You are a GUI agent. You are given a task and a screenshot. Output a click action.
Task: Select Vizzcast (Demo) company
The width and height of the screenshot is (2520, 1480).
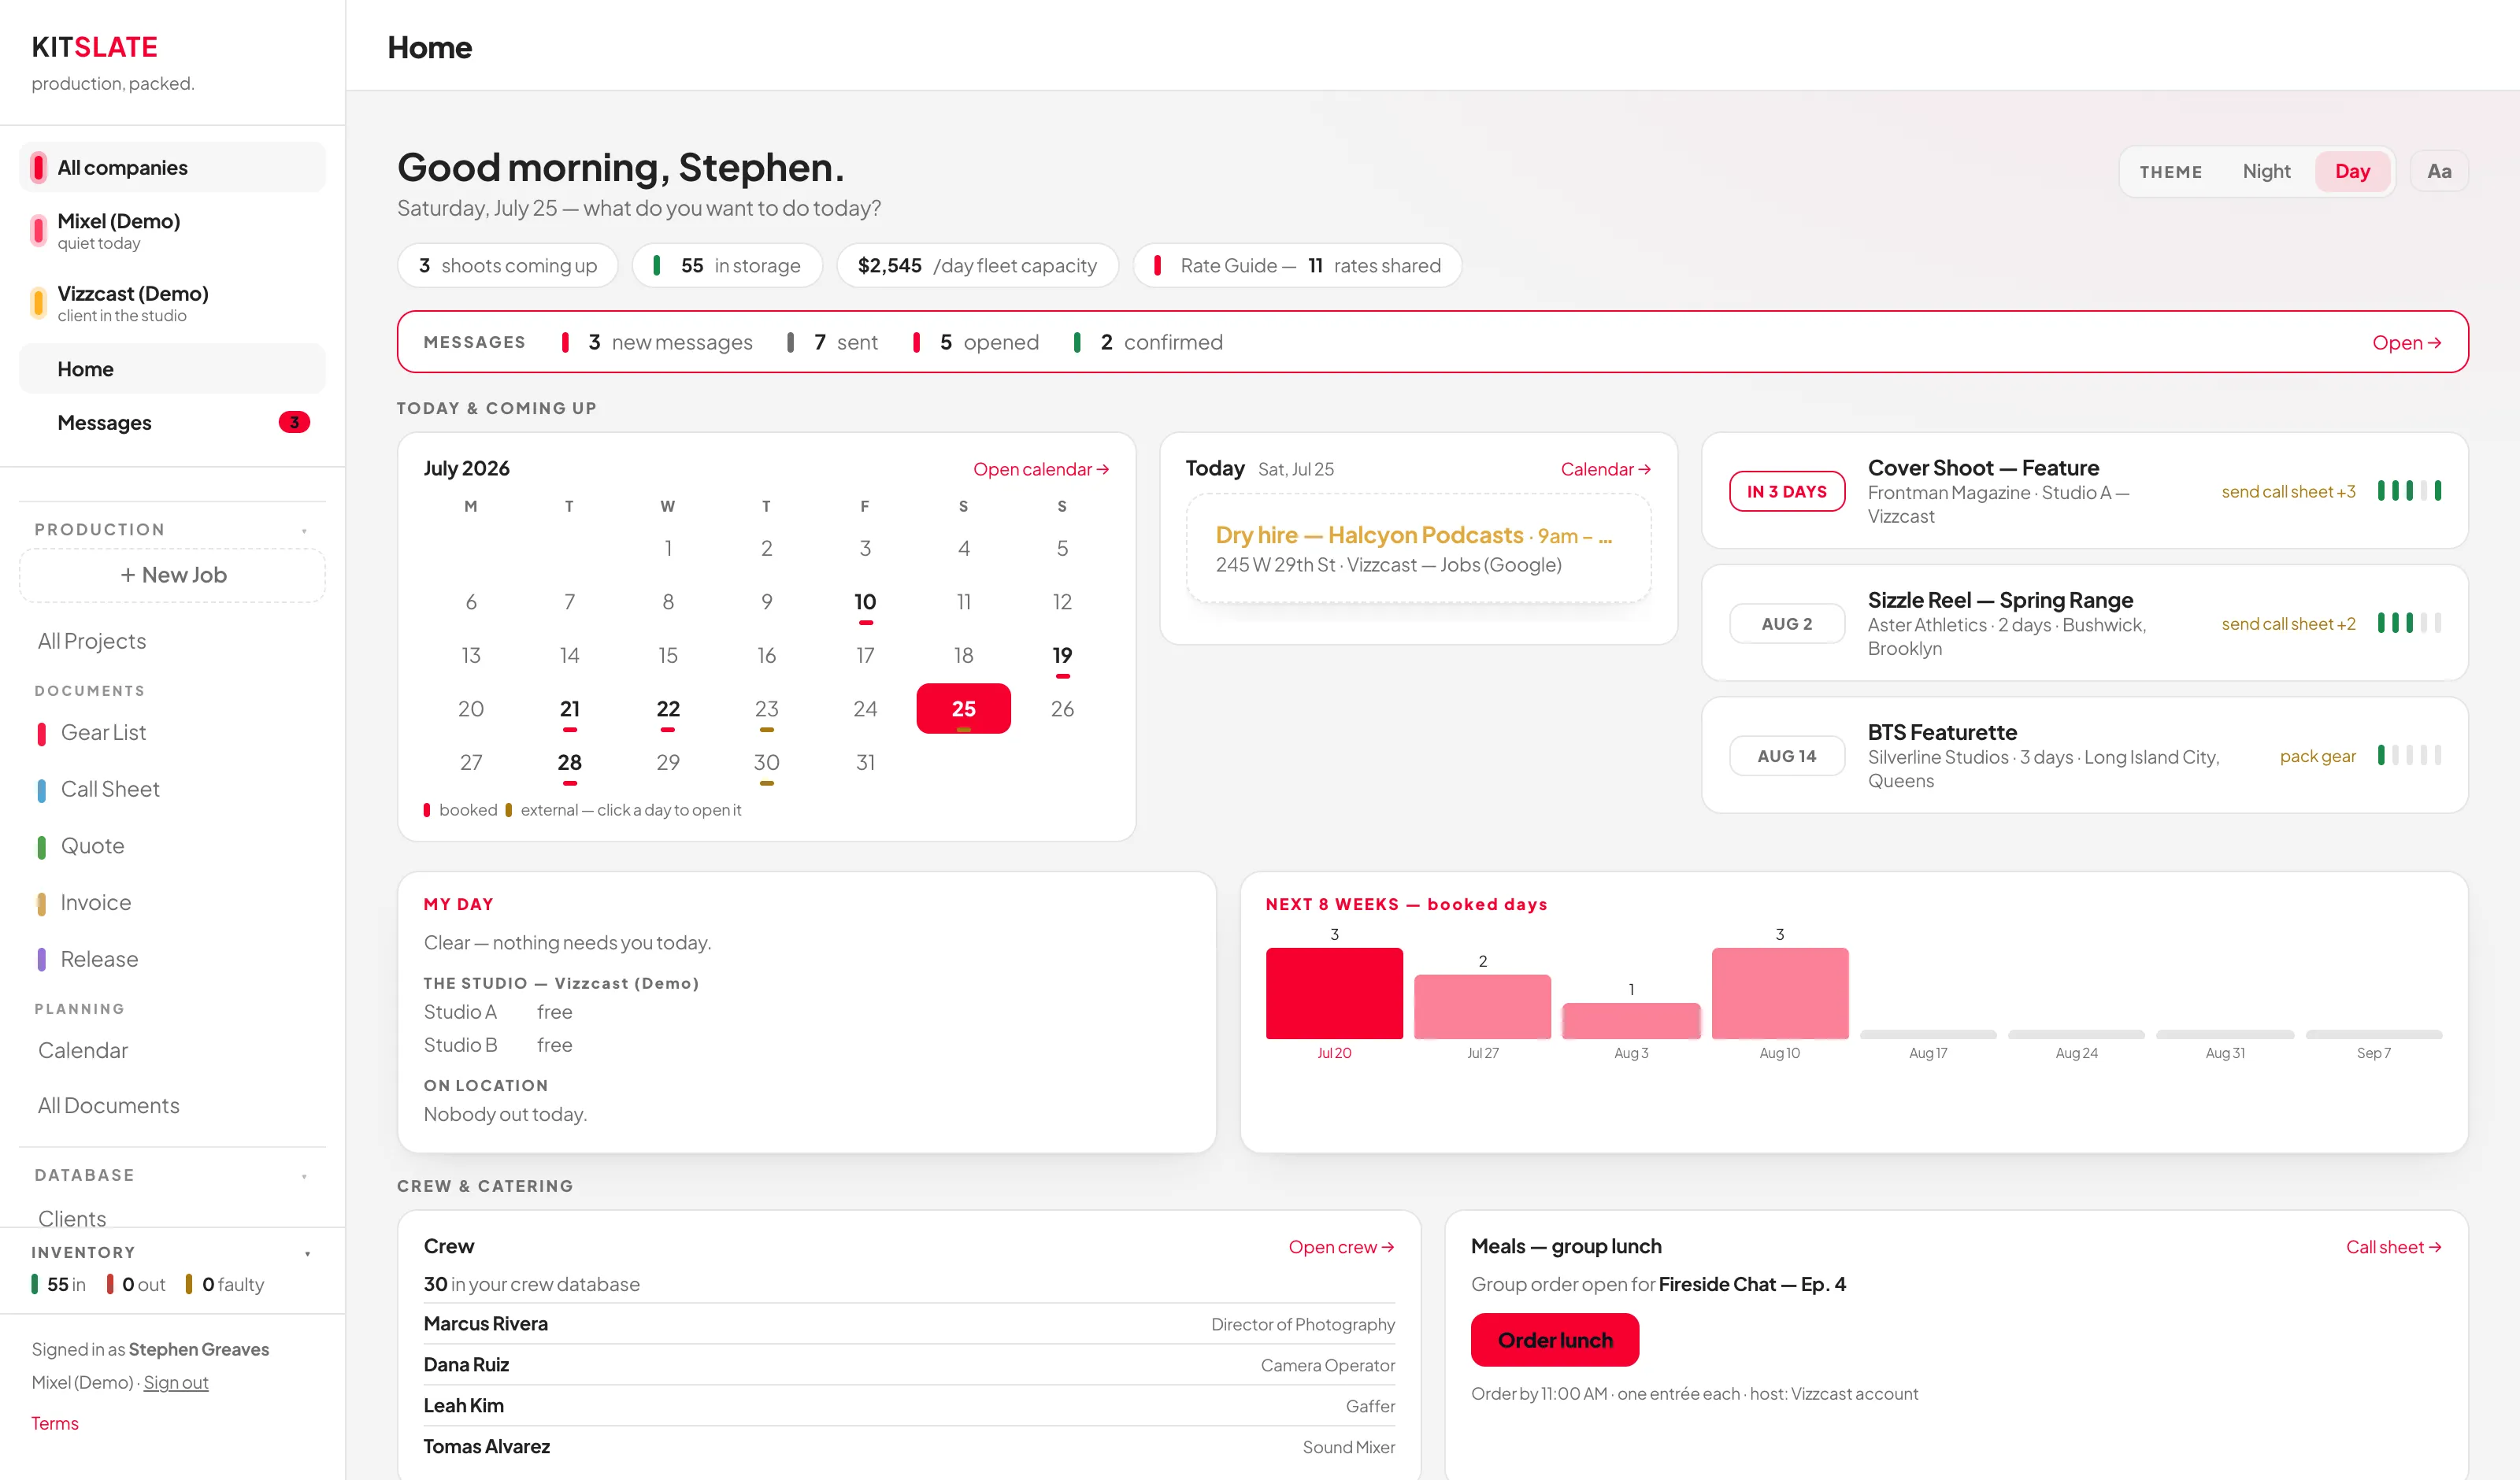tap(172, 303)
